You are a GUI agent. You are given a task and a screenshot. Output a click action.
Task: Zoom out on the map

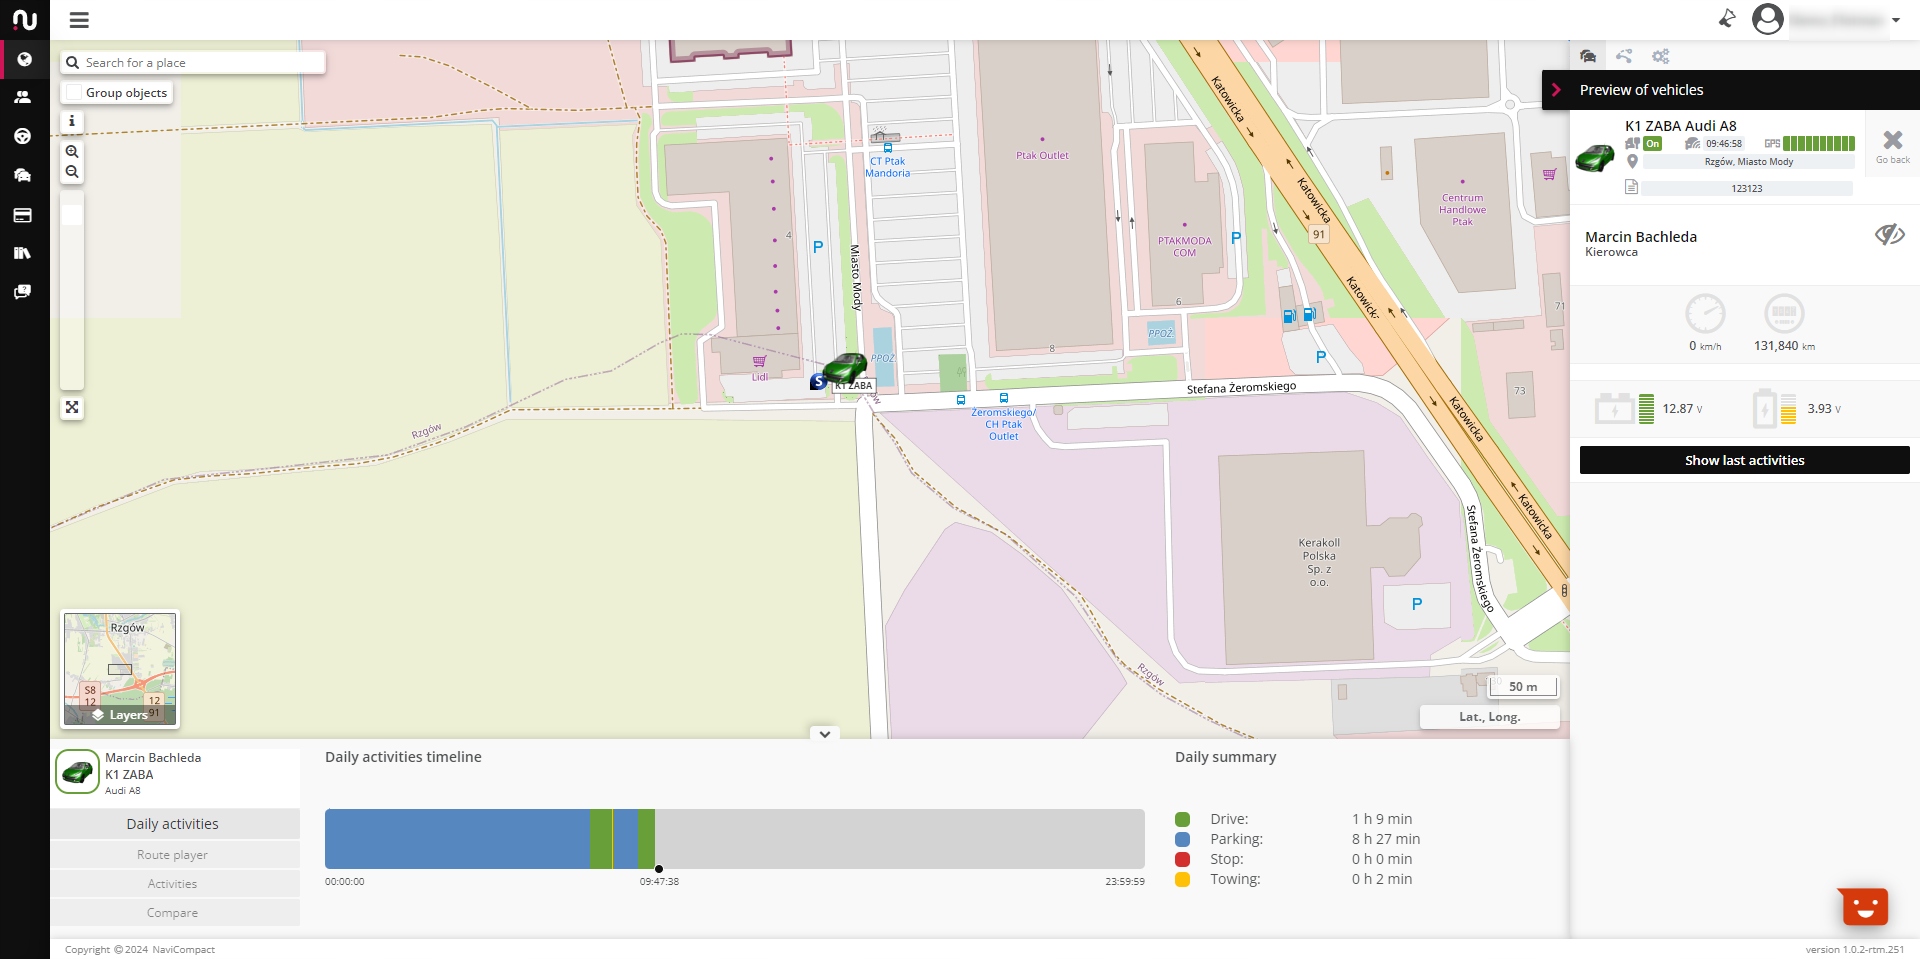tap(72, 172)
